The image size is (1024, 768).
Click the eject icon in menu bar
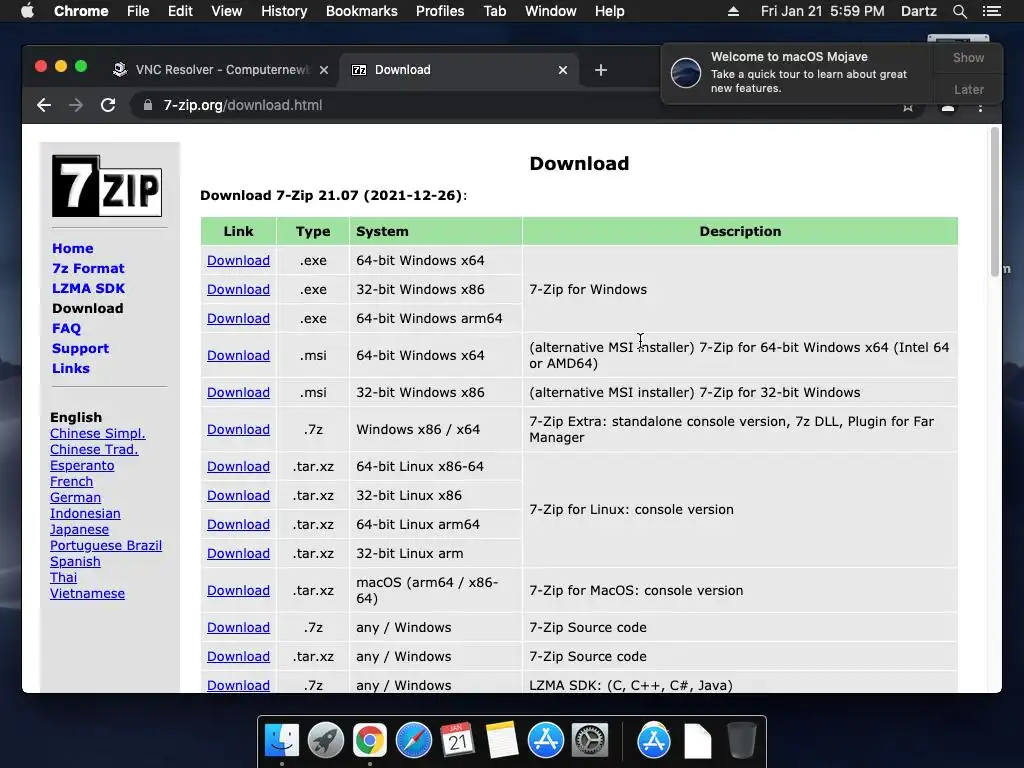tap(733, 11)
